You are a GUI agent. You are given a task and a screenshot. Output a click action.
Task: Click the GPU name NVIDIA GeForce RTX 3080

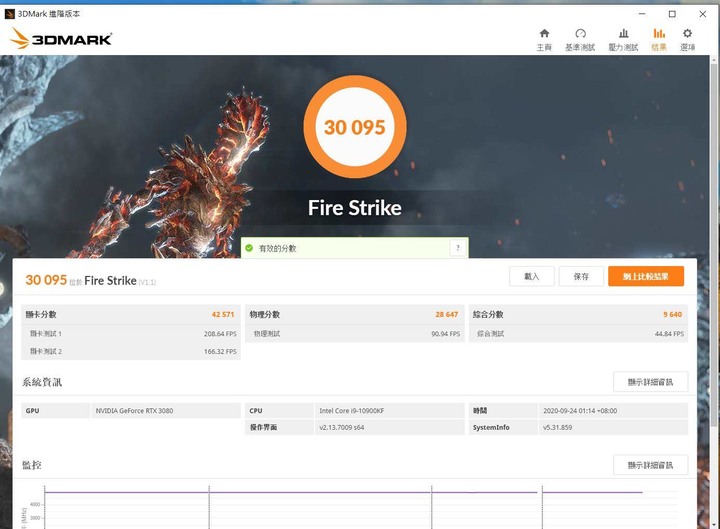coord(134,411)
